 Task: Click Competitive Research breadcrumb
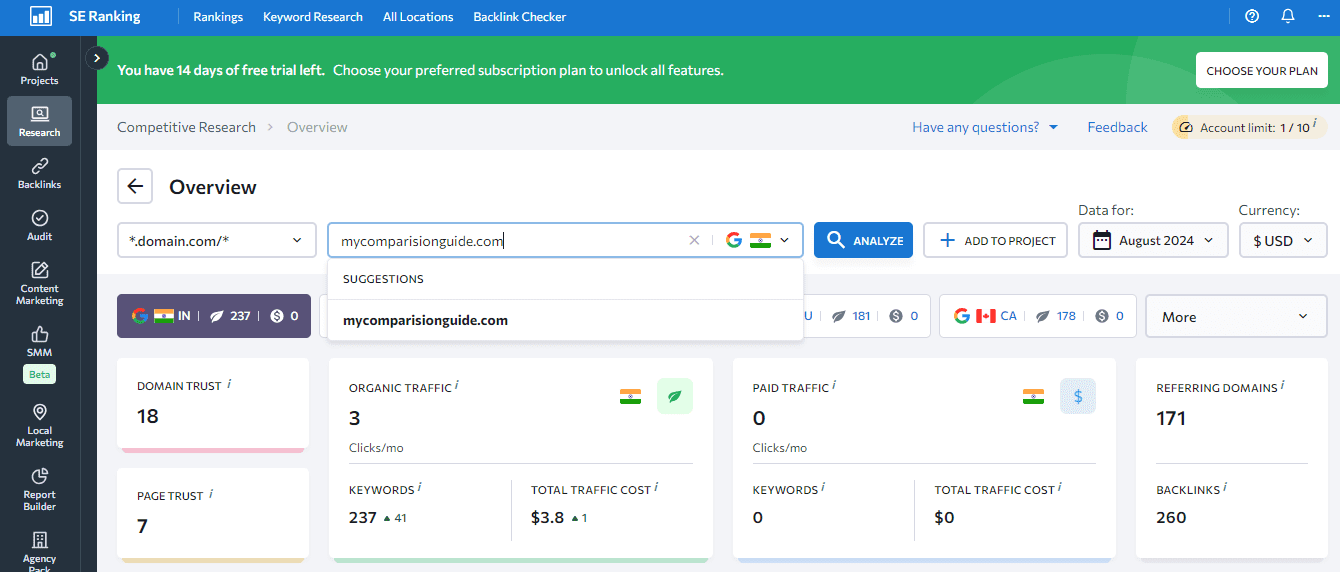click(186, 127)
